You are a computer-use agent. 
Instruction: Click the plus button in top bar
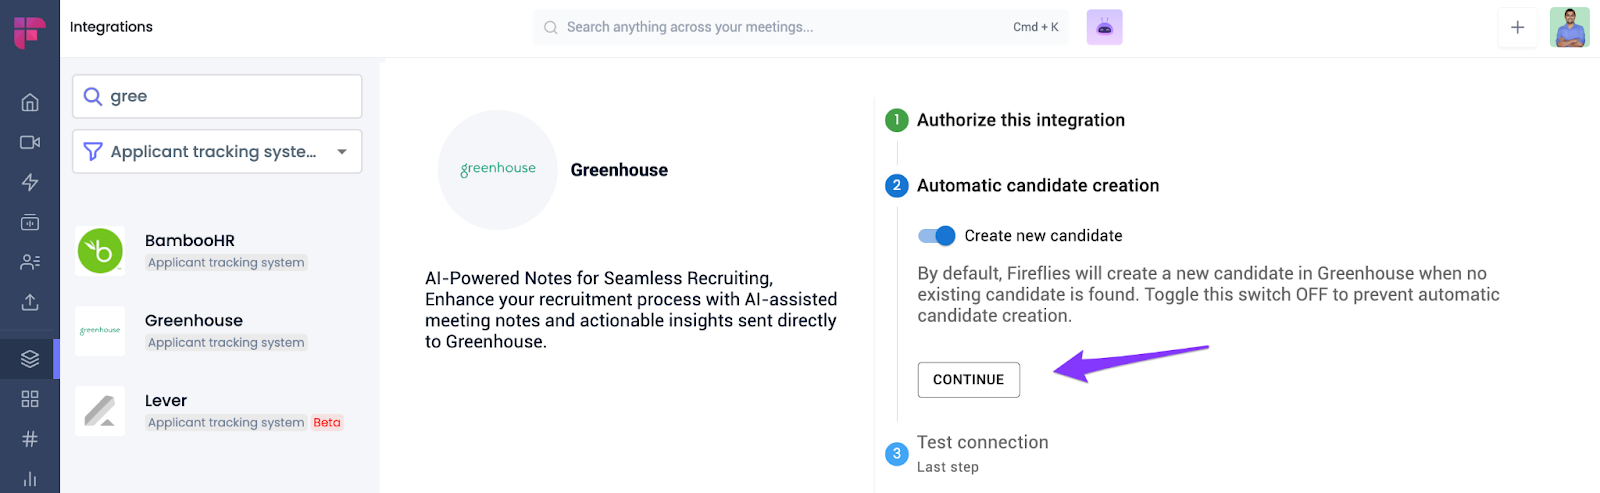pos(1517,28)
